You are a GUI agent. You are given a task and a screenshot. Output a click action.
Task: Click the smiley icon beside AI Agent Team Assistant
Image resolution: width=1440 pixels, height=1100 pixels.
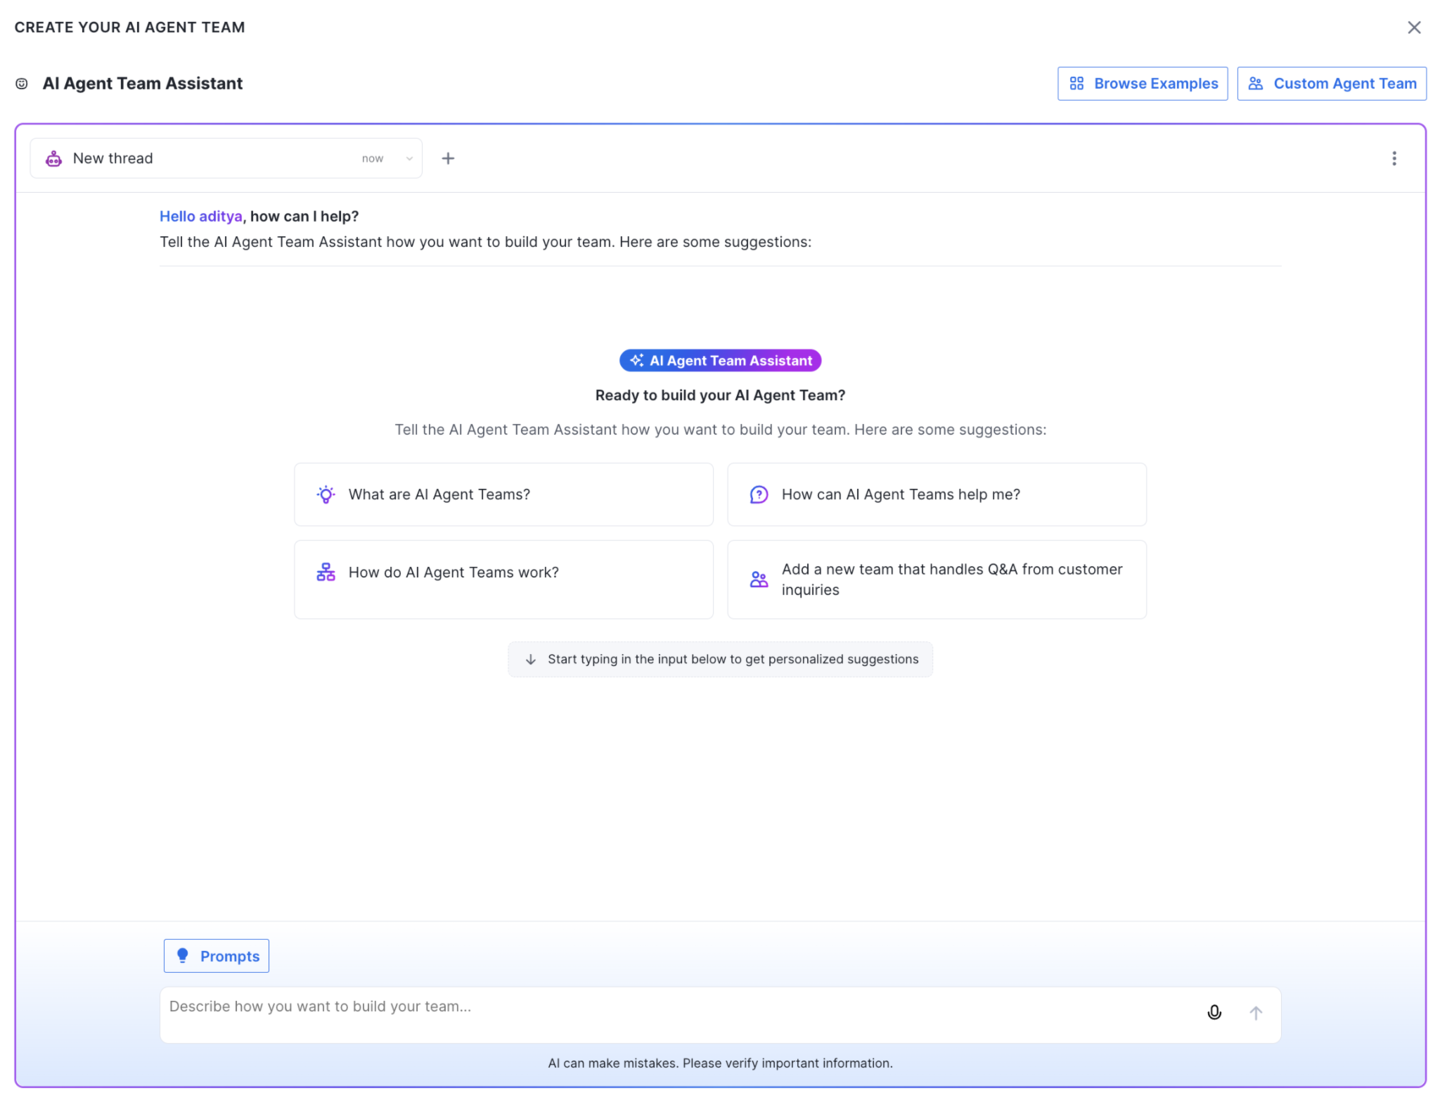click(22, 84)
